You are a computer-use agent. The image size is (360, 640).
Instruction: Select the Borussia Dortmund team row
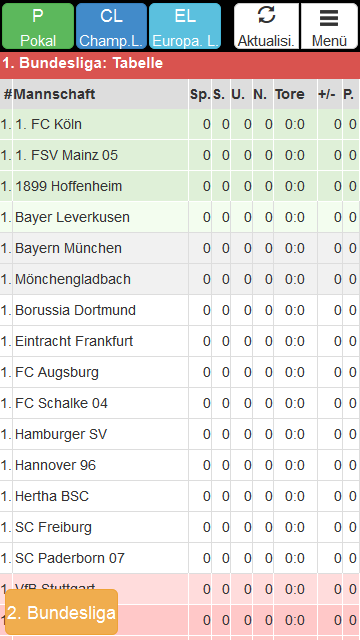point(180,310)
